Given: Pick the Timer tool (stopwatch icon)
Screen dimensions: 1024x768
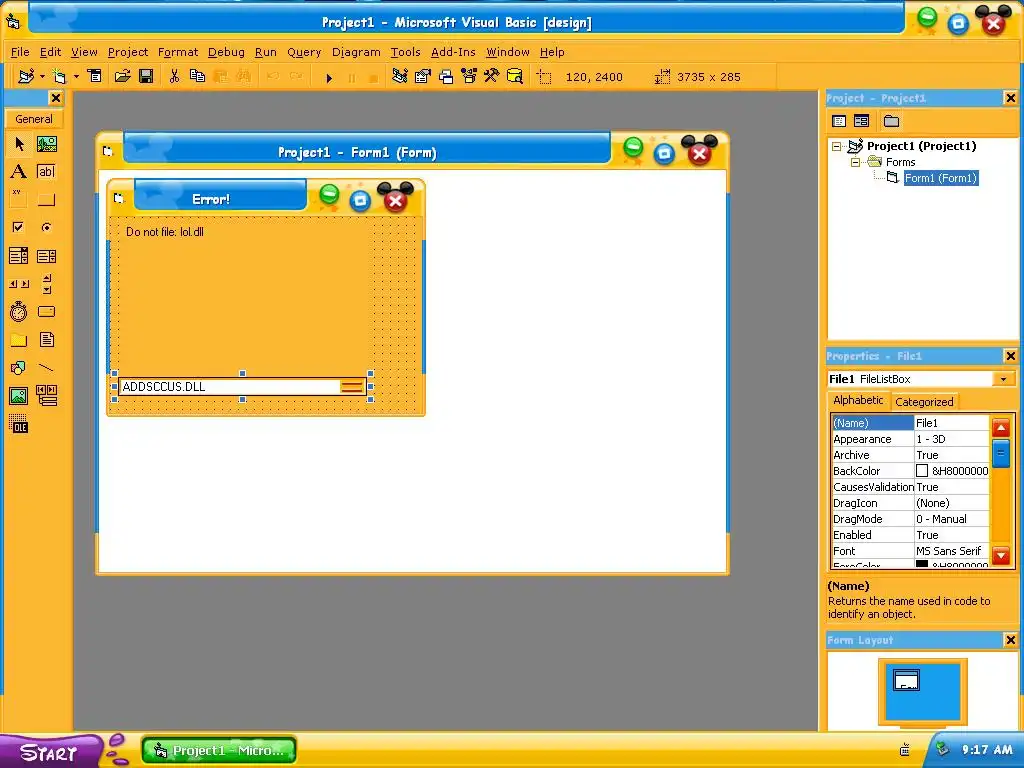Looking at the screenshot, I should [x=19, y=312].
